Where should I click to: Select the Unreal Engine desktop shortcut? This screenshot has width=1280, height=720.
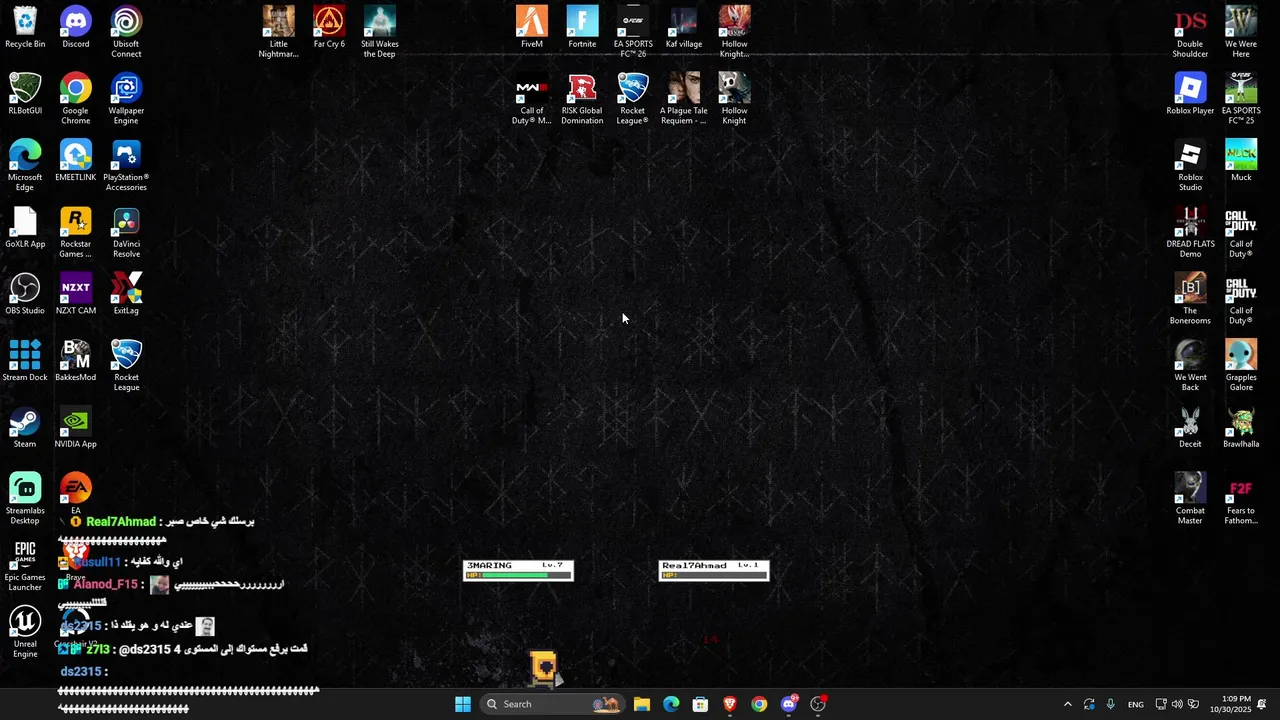(x=25, y=633)
